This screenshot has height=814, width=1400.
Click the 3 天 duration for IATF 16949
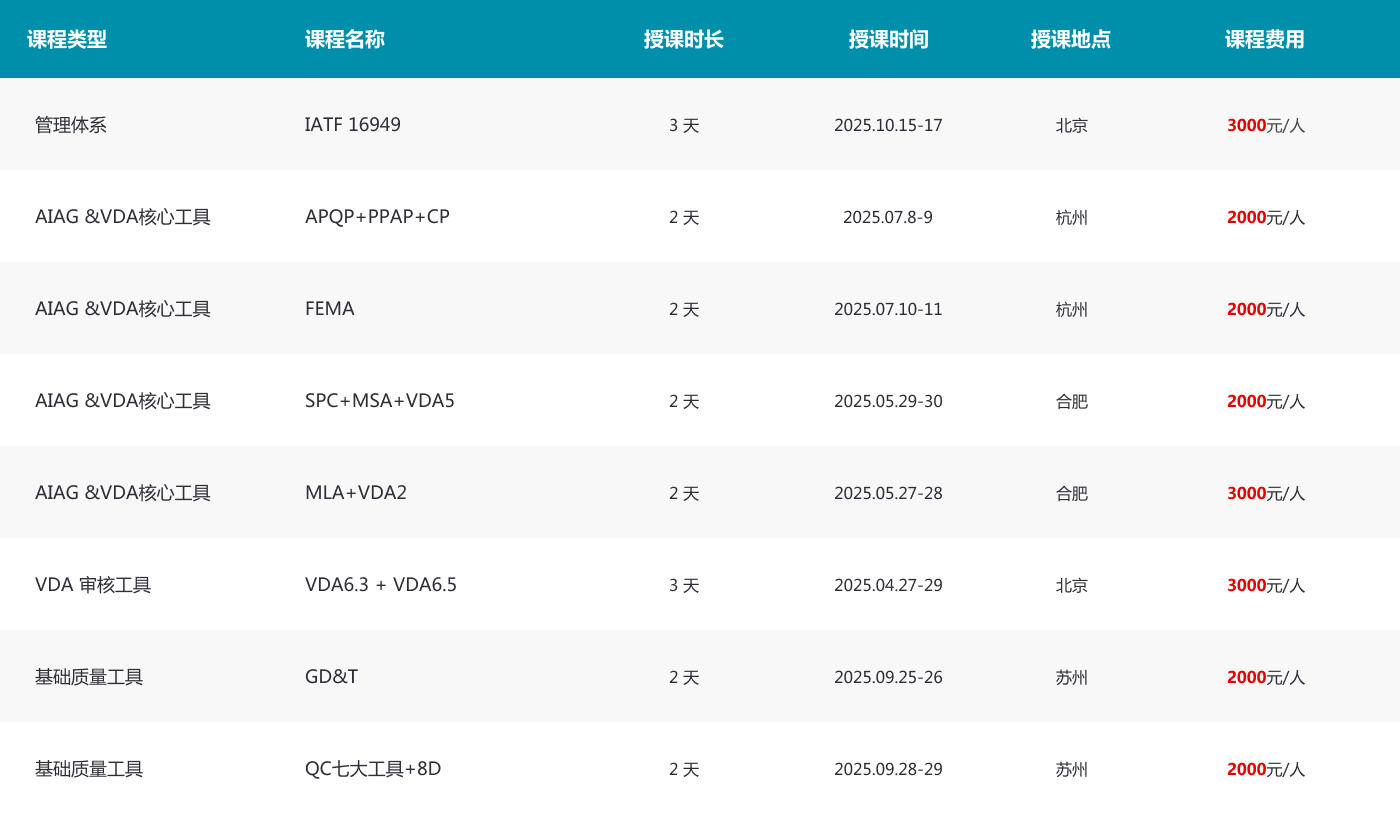(684, 126)
